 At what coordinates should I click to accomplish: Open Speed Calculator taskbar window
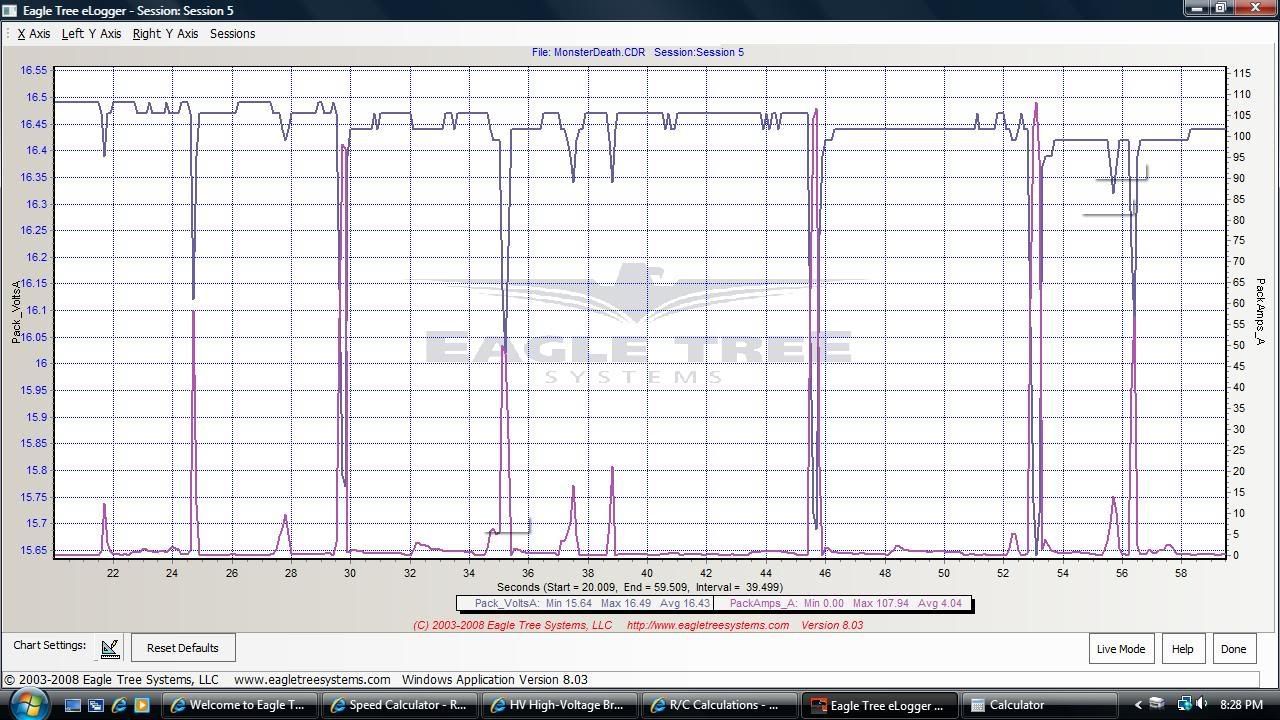click(399, 705)
